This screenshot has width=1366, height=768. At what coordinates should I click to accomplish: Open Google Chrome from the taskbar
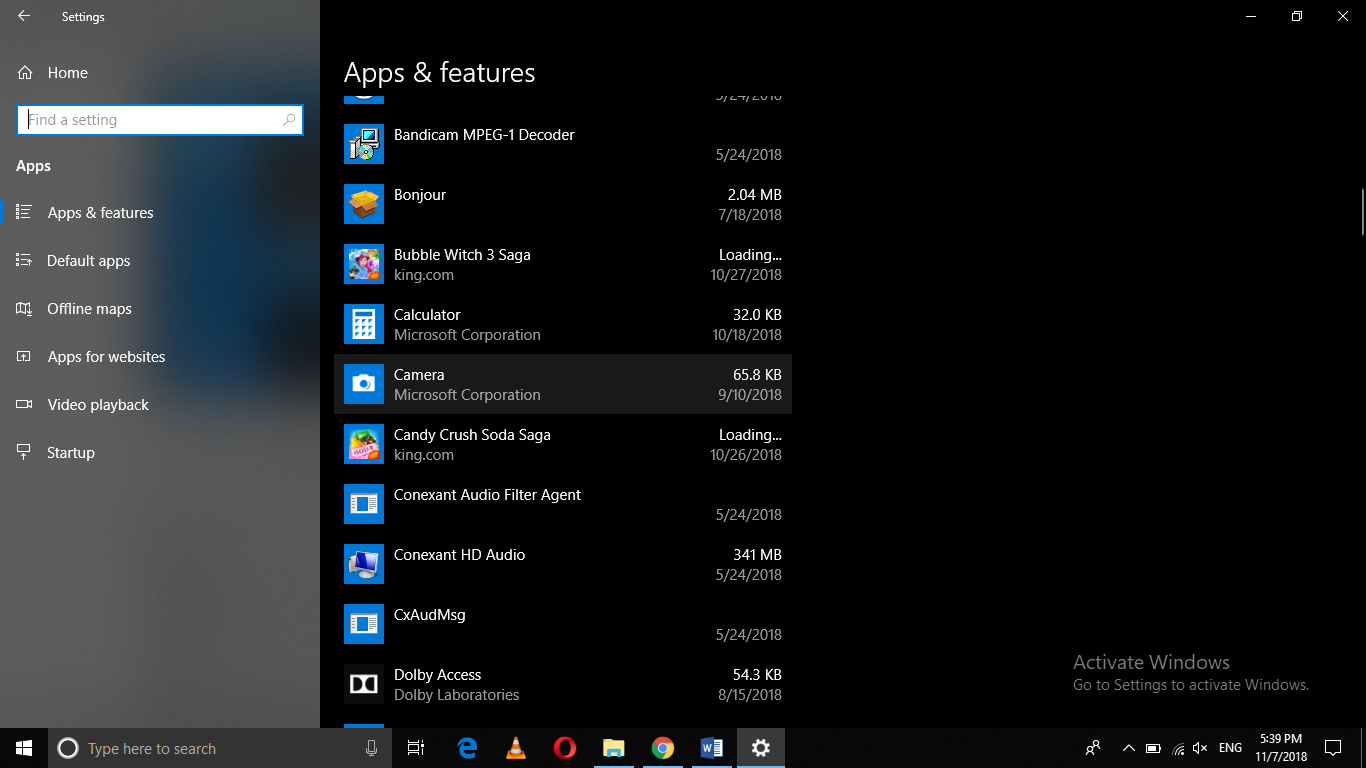point(663,748)
